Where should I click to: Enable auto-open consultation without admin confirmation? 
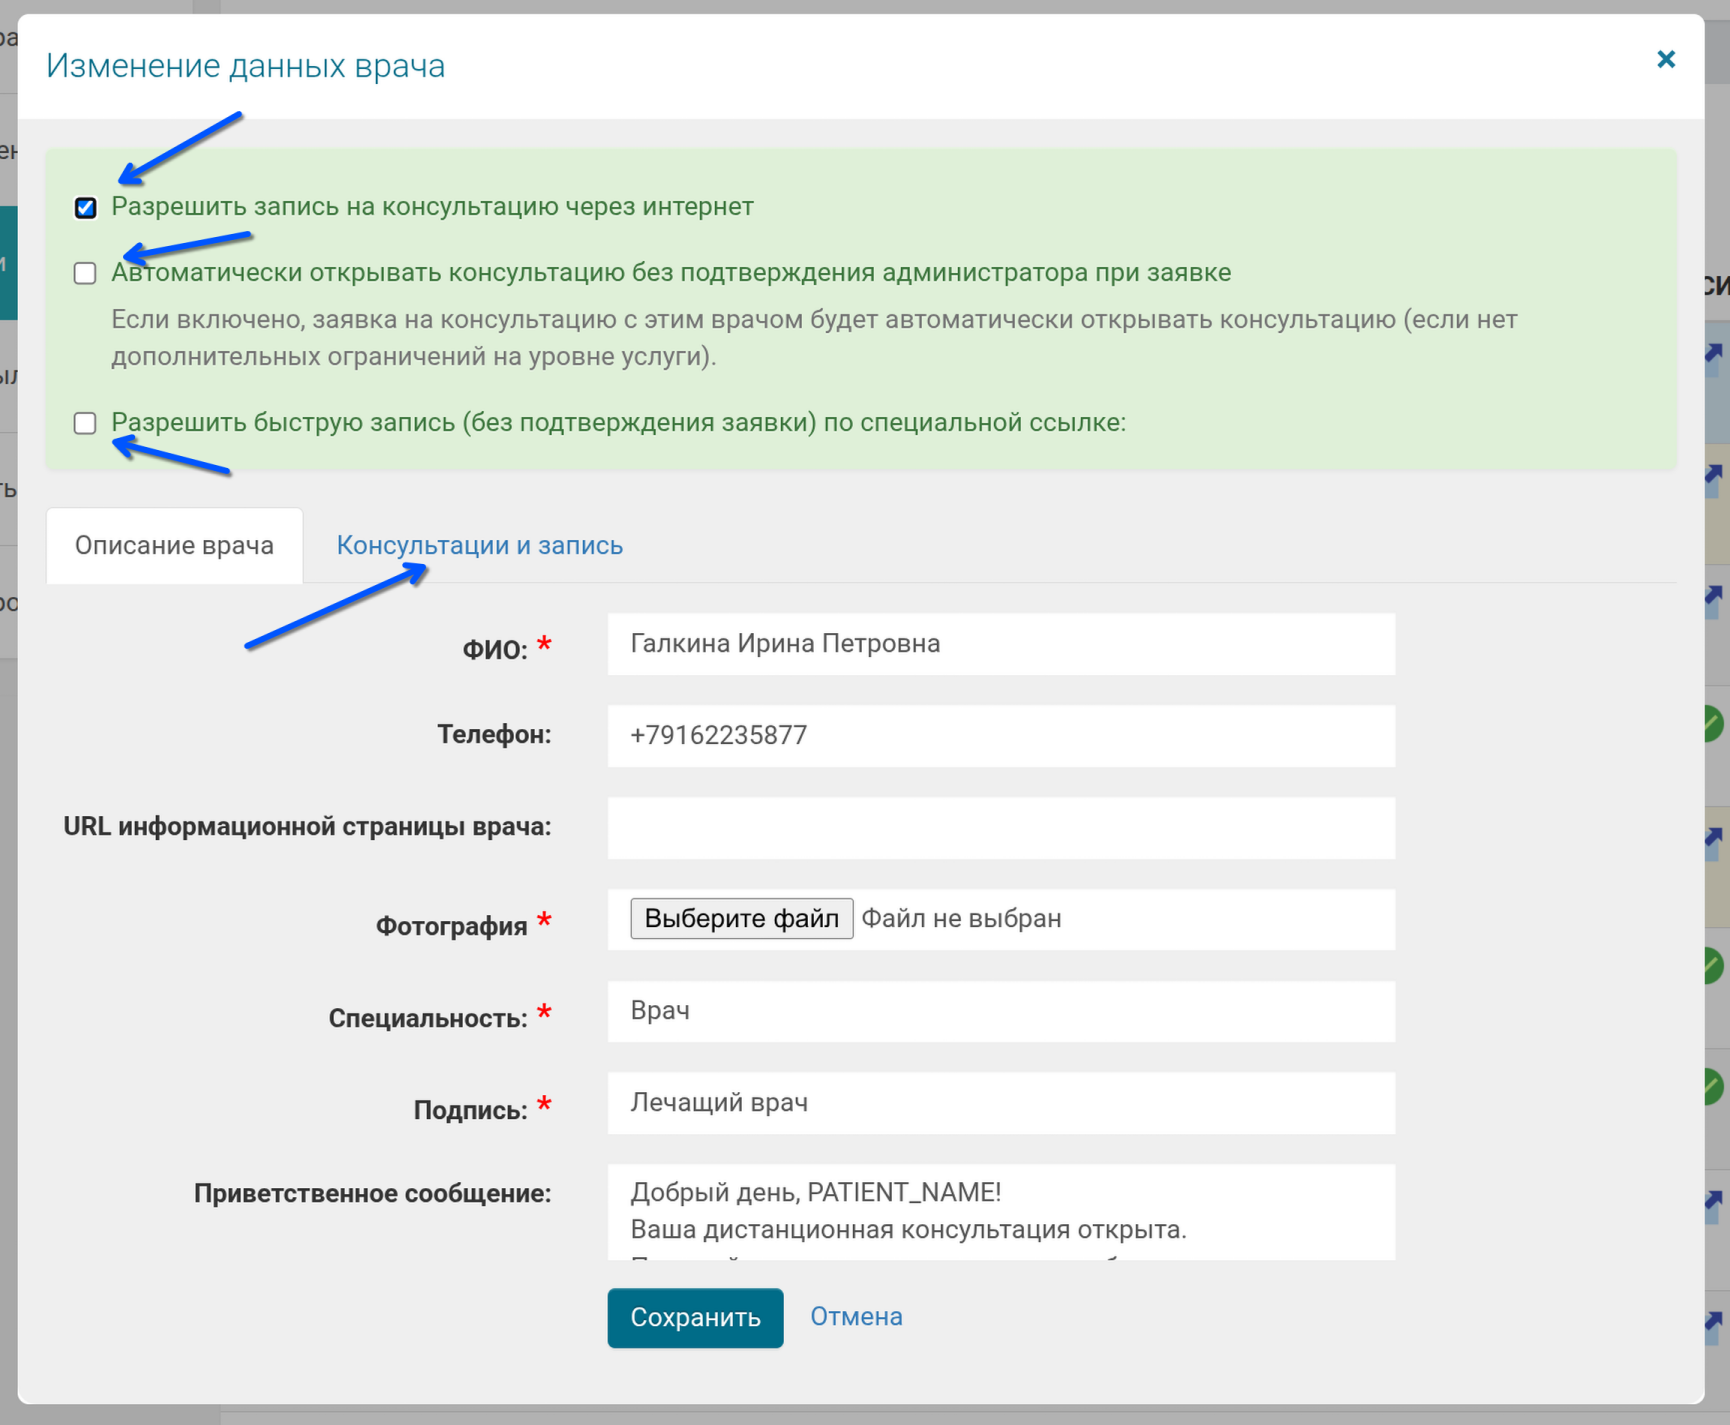[86, 273]
